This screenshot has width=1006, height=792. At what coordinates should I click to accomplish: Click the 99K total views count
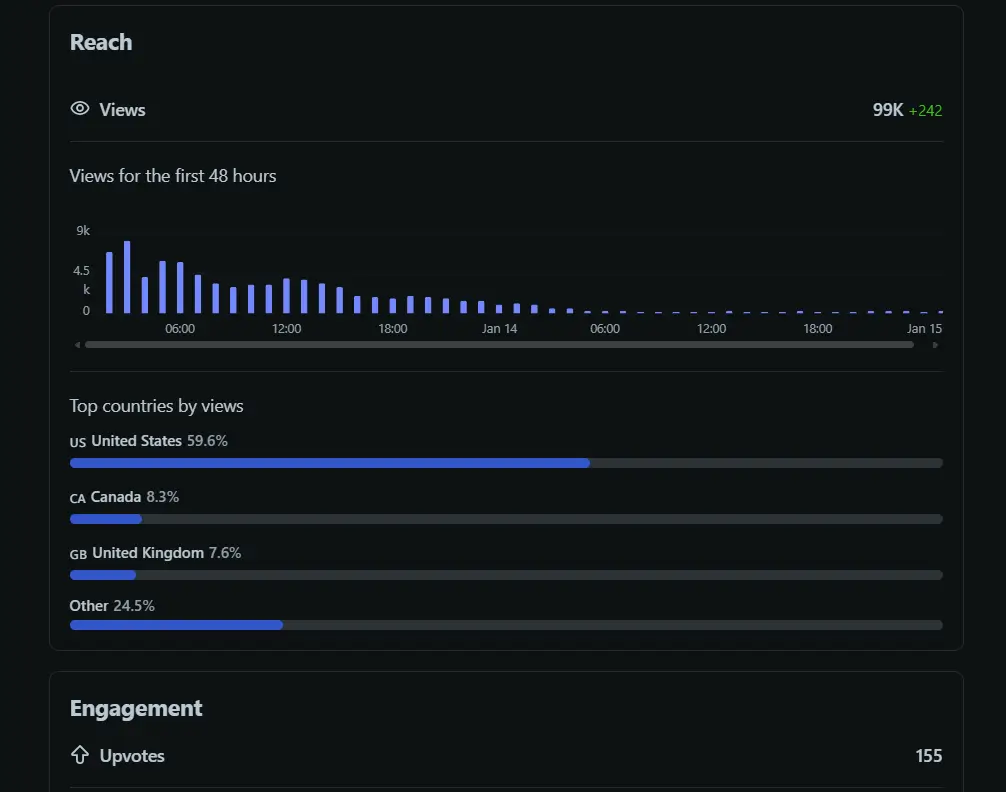tap(887, 110)
